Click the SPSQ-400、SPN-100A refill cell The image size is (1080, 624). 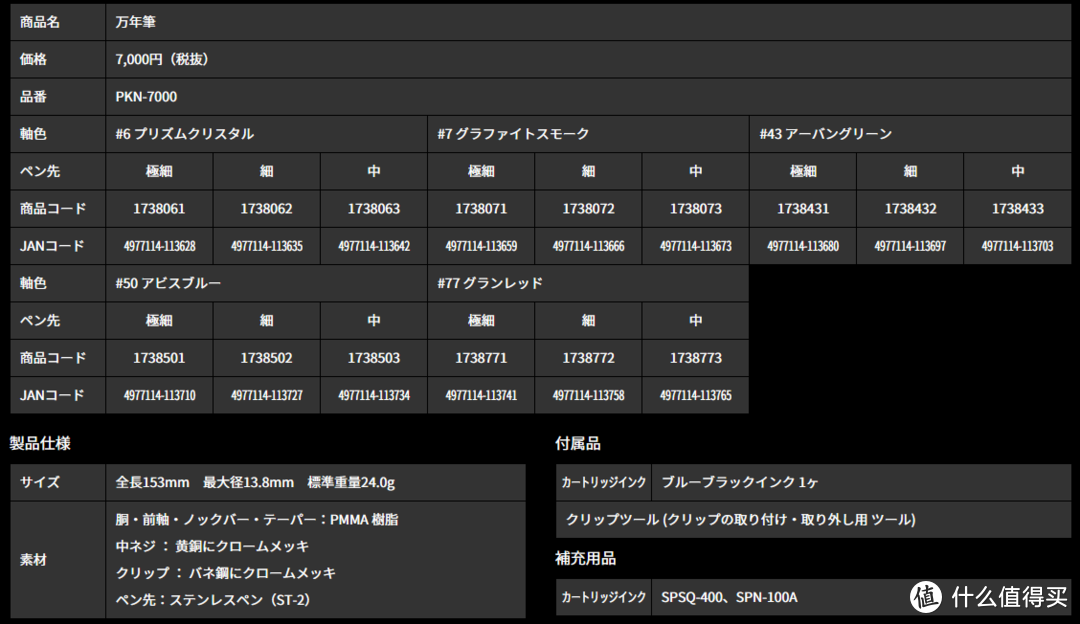729,598
